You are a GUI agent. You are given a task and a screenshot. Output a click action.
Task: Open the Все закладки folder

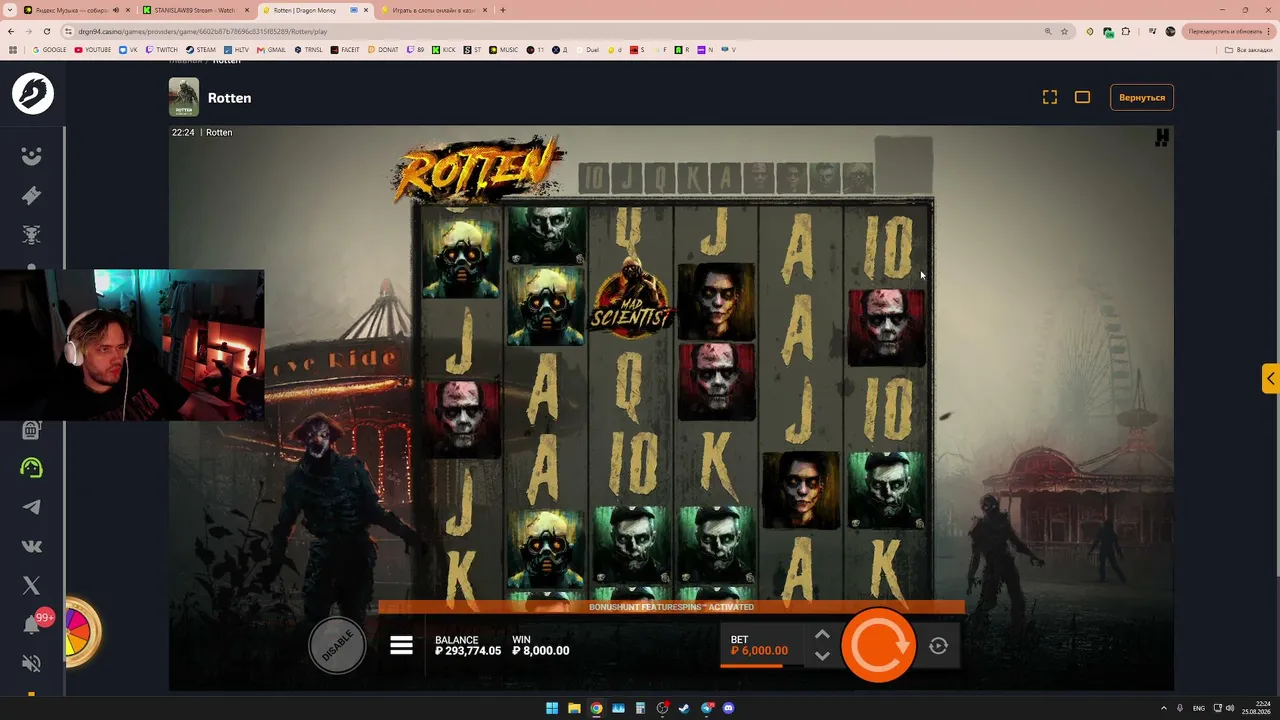pyautogui.click(x=1250, y=49)
